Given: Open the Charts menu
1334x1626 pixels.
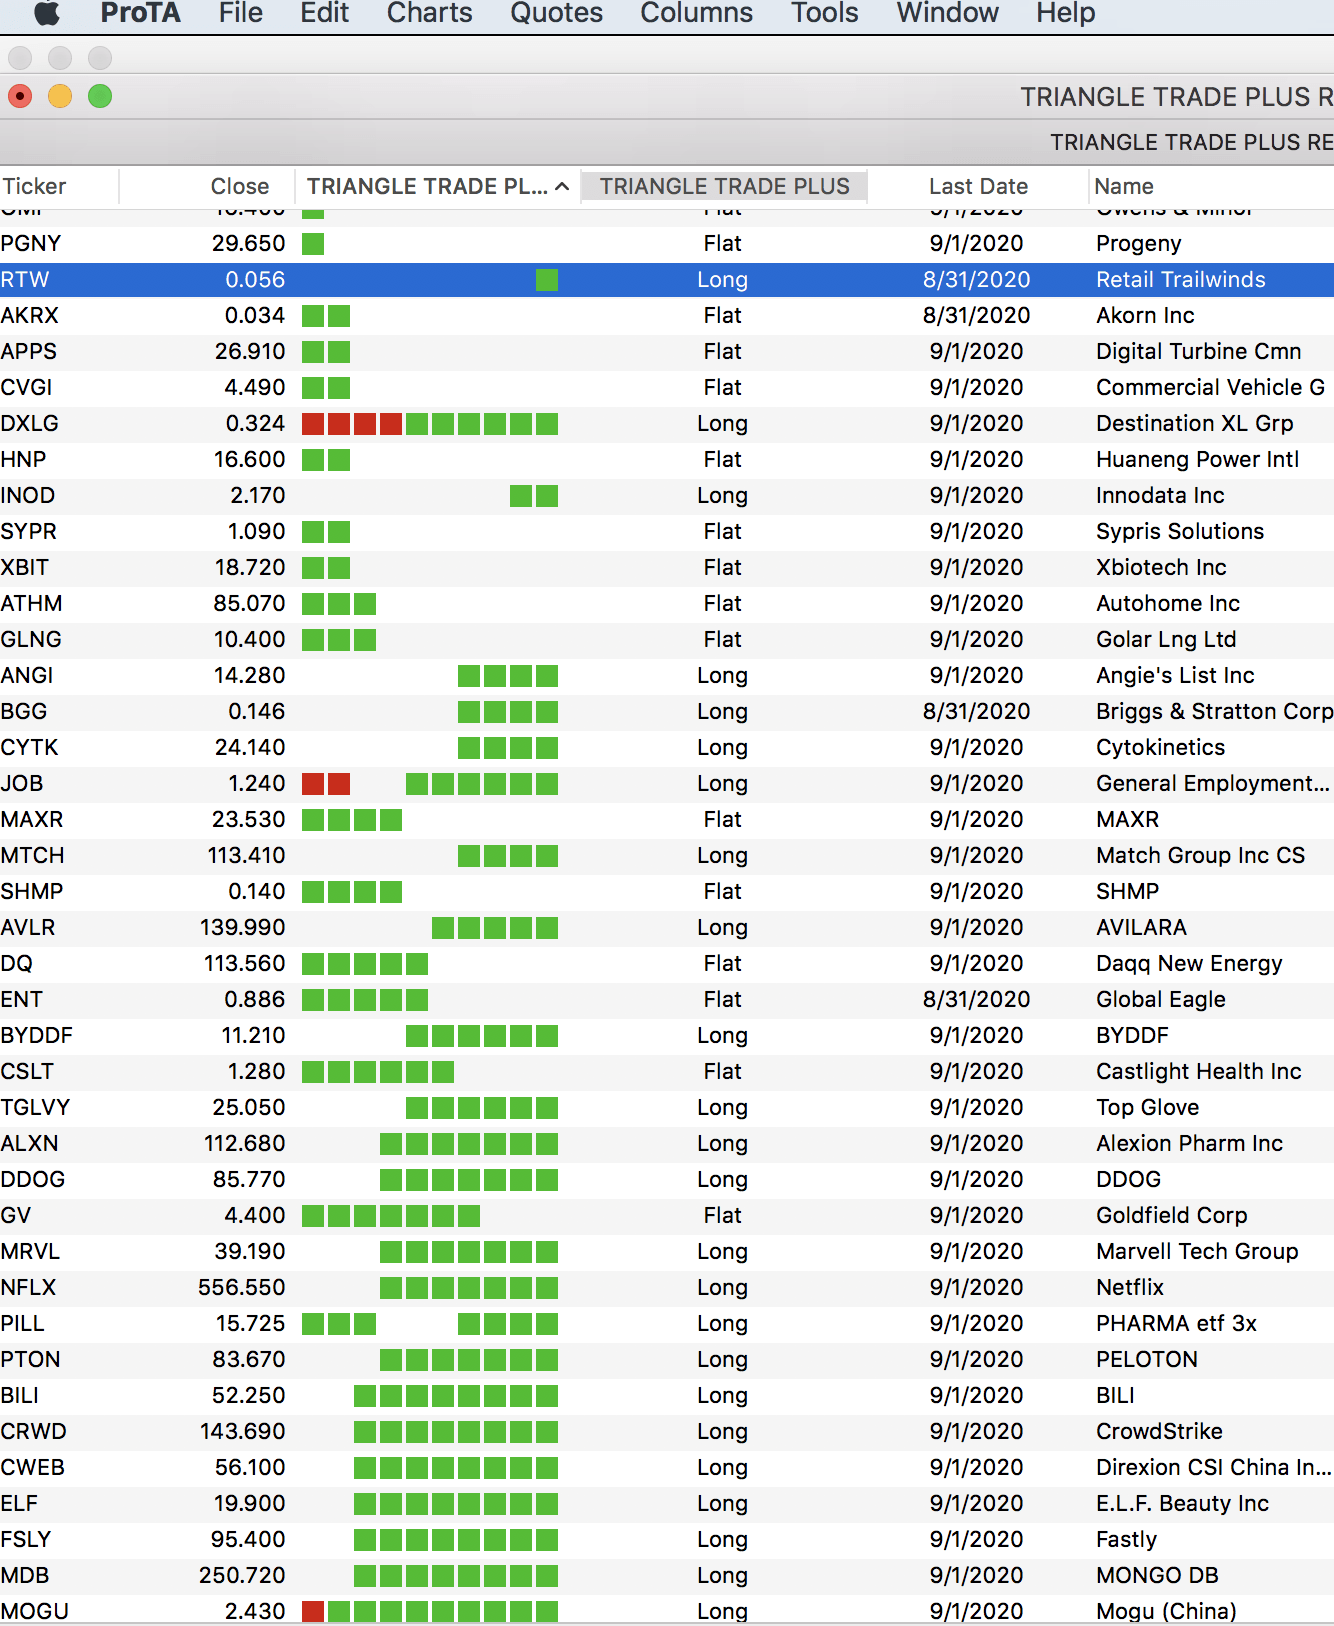Looking at the screenshot, I should (x=429, y=13).
